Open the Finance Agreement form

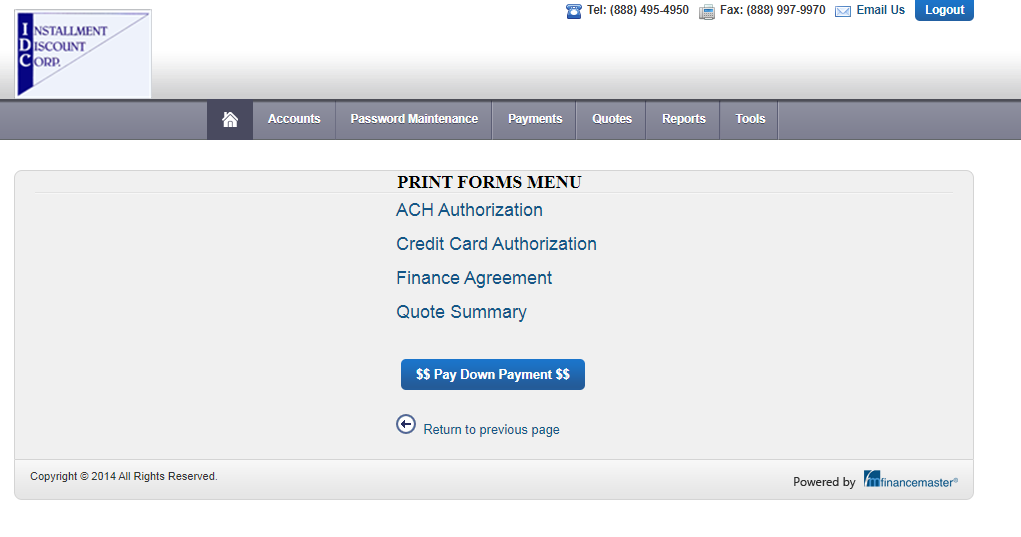click(474, 278)
